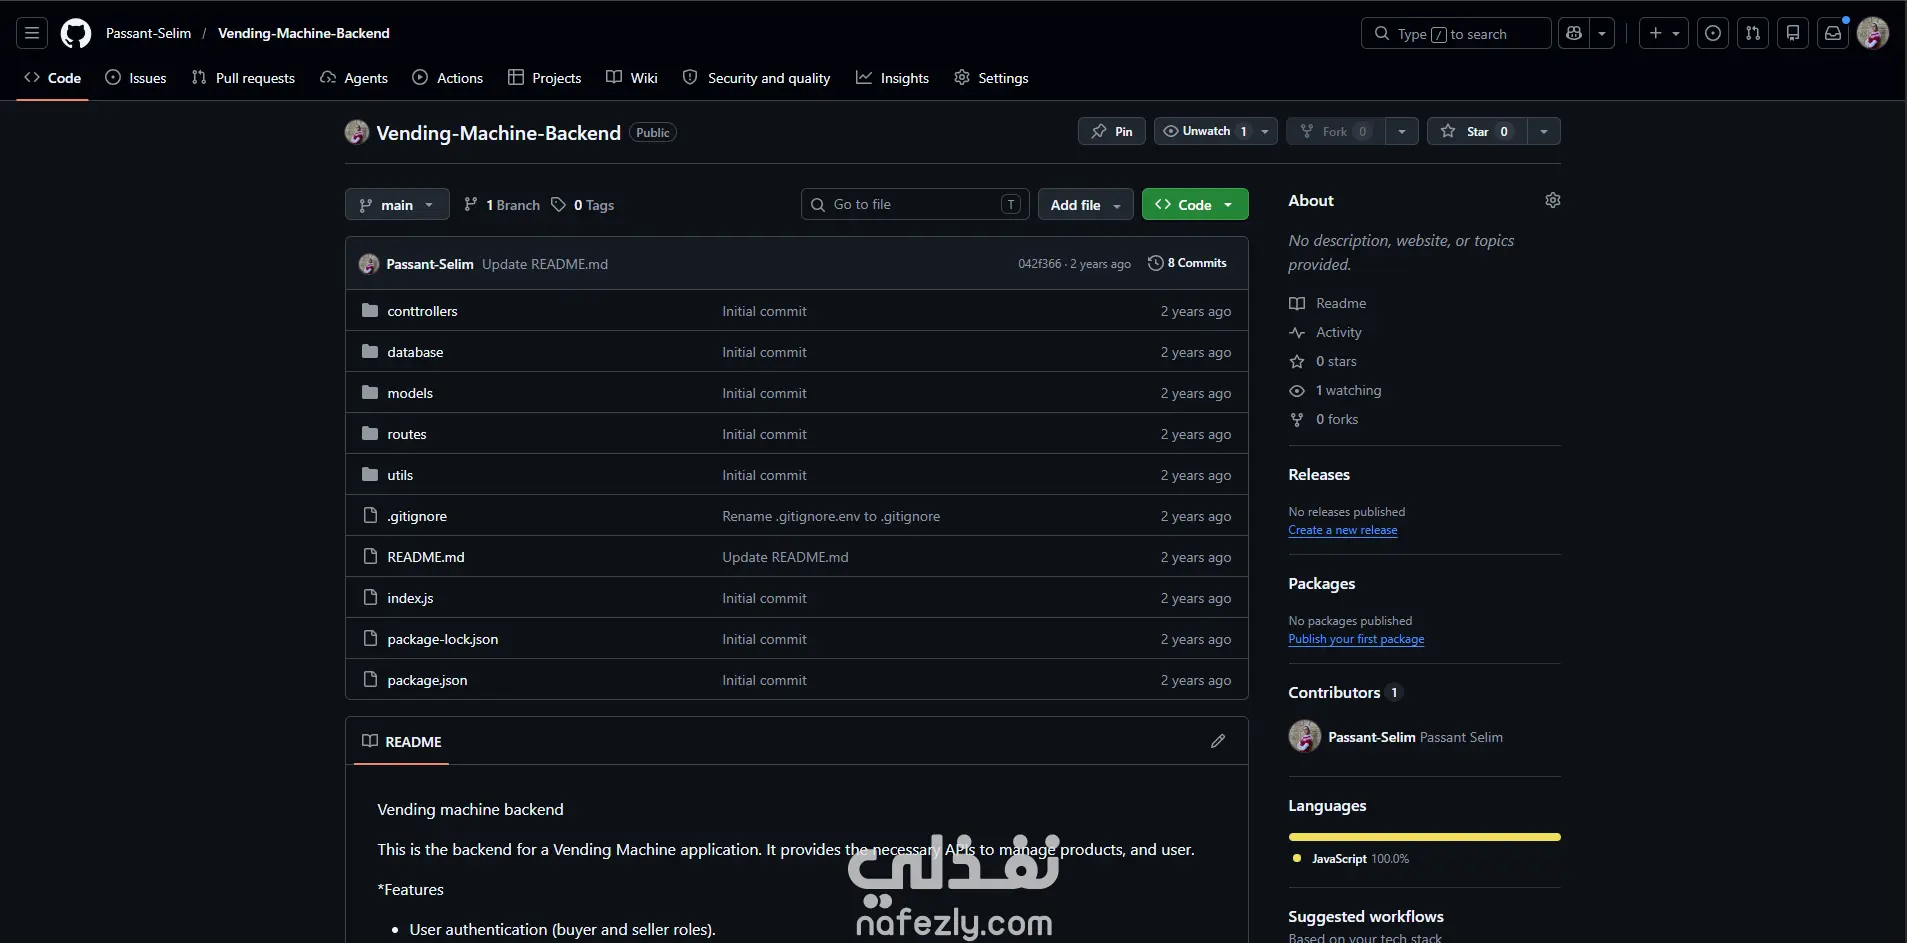Edit the README with the pencil icon
Image resolution: width=1907 pixels, height=943 pixels.
1218,741
